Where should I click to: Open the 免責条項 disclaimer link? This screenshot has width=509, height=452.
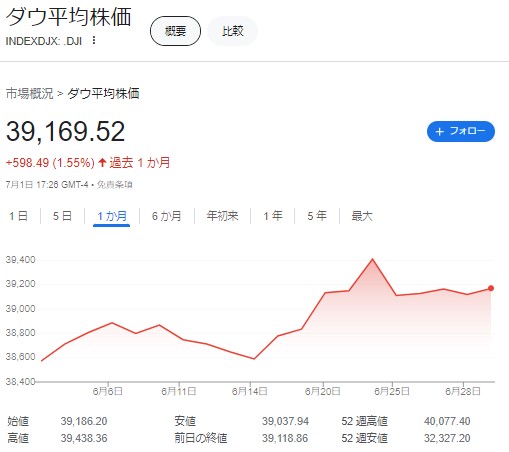114,185
